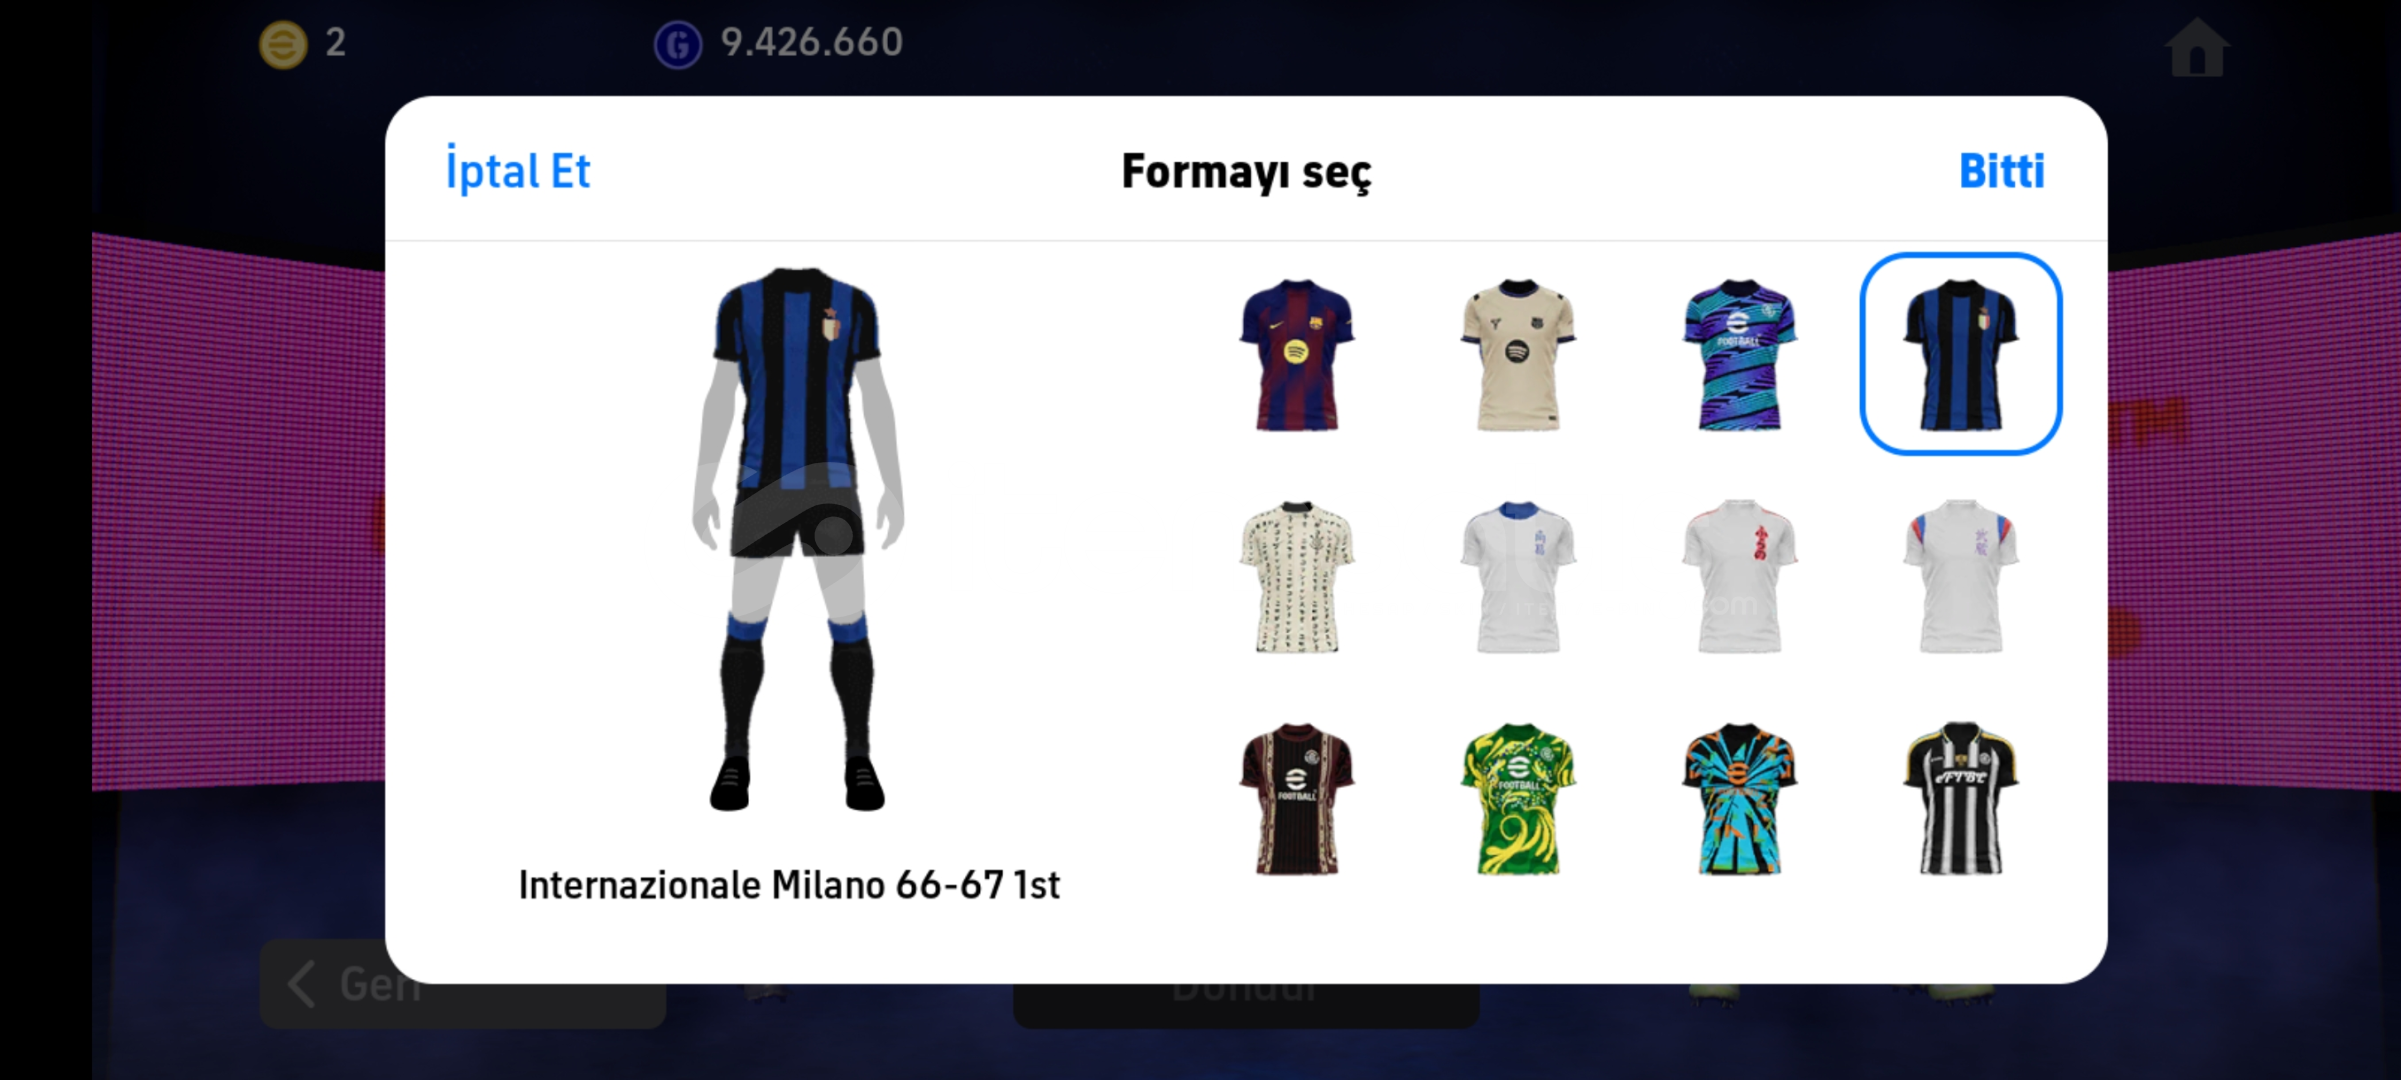Image resolution: width=2401 pixels, height=1080 pixels.
Task: Tap İptal Et to cancel selection
Action: pyautogui.click(x=518, y=171)
